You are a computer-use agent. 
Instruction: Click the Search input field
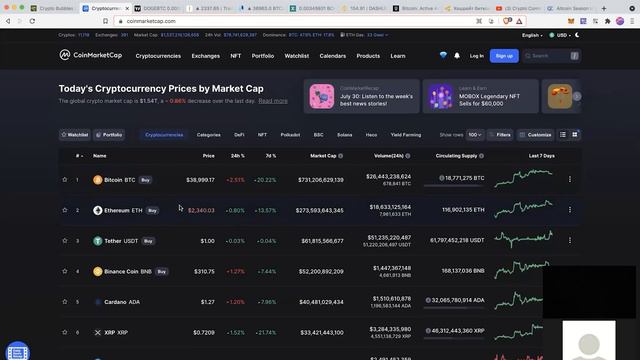coord(551,56)
